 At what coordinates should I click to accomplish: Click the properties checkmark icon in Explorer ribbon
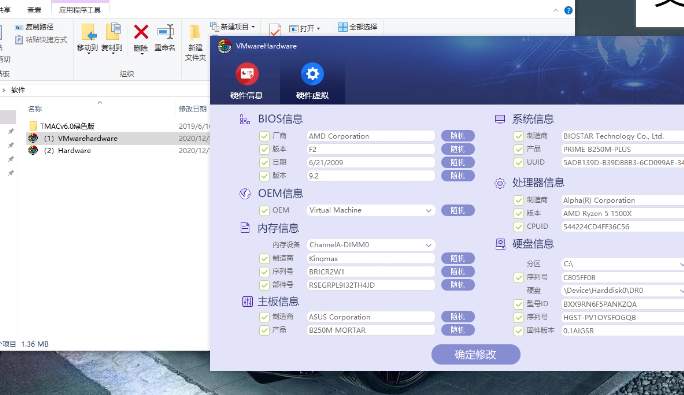pos(275,30)
